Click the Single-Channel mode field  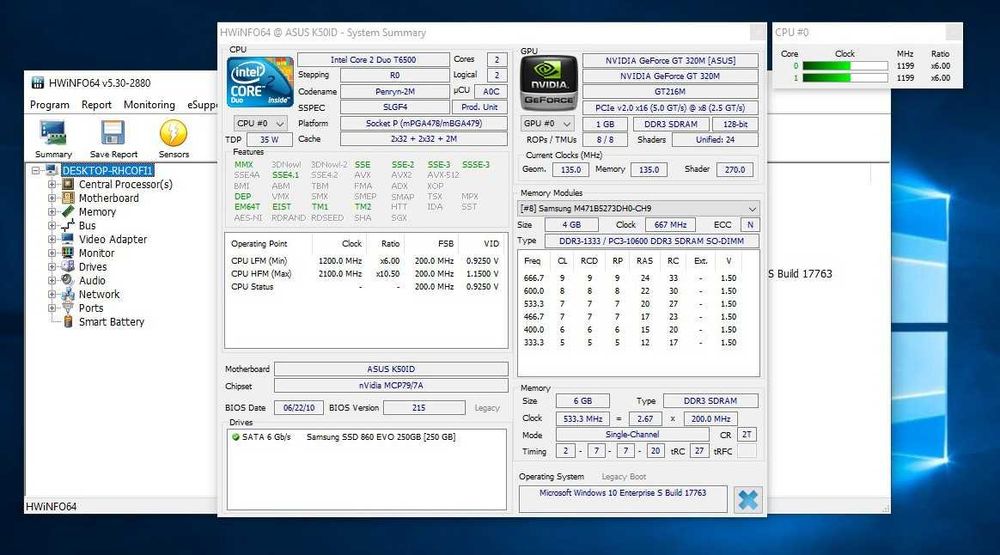click(632, 434)
